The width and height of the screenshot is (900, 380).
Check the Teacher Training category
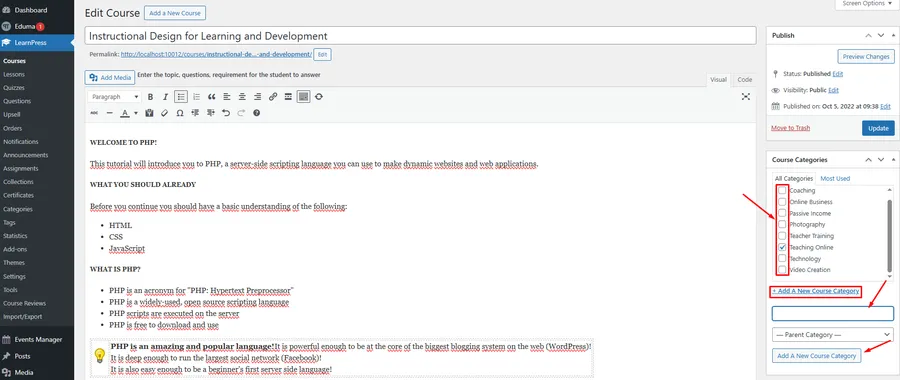point(782,236)
